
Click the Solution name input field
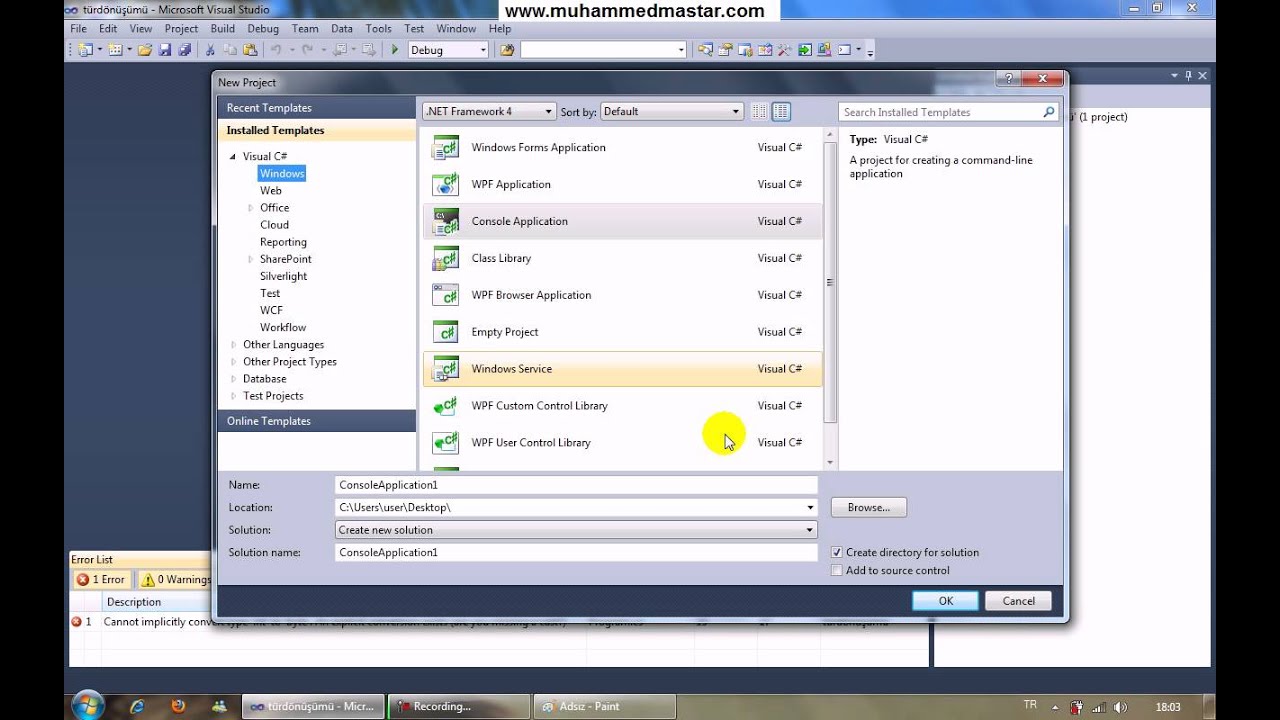pos(576,552)
